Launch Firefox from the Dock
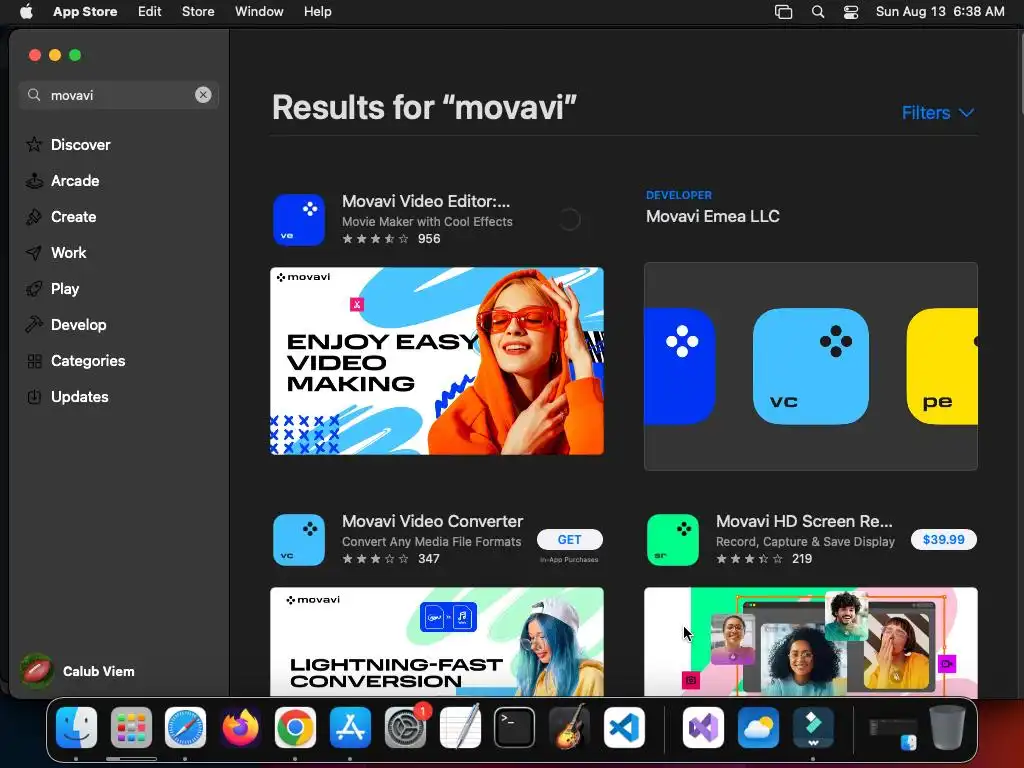Image resolution: width=1024 pixels, height=768 pixels. point(240,727)
